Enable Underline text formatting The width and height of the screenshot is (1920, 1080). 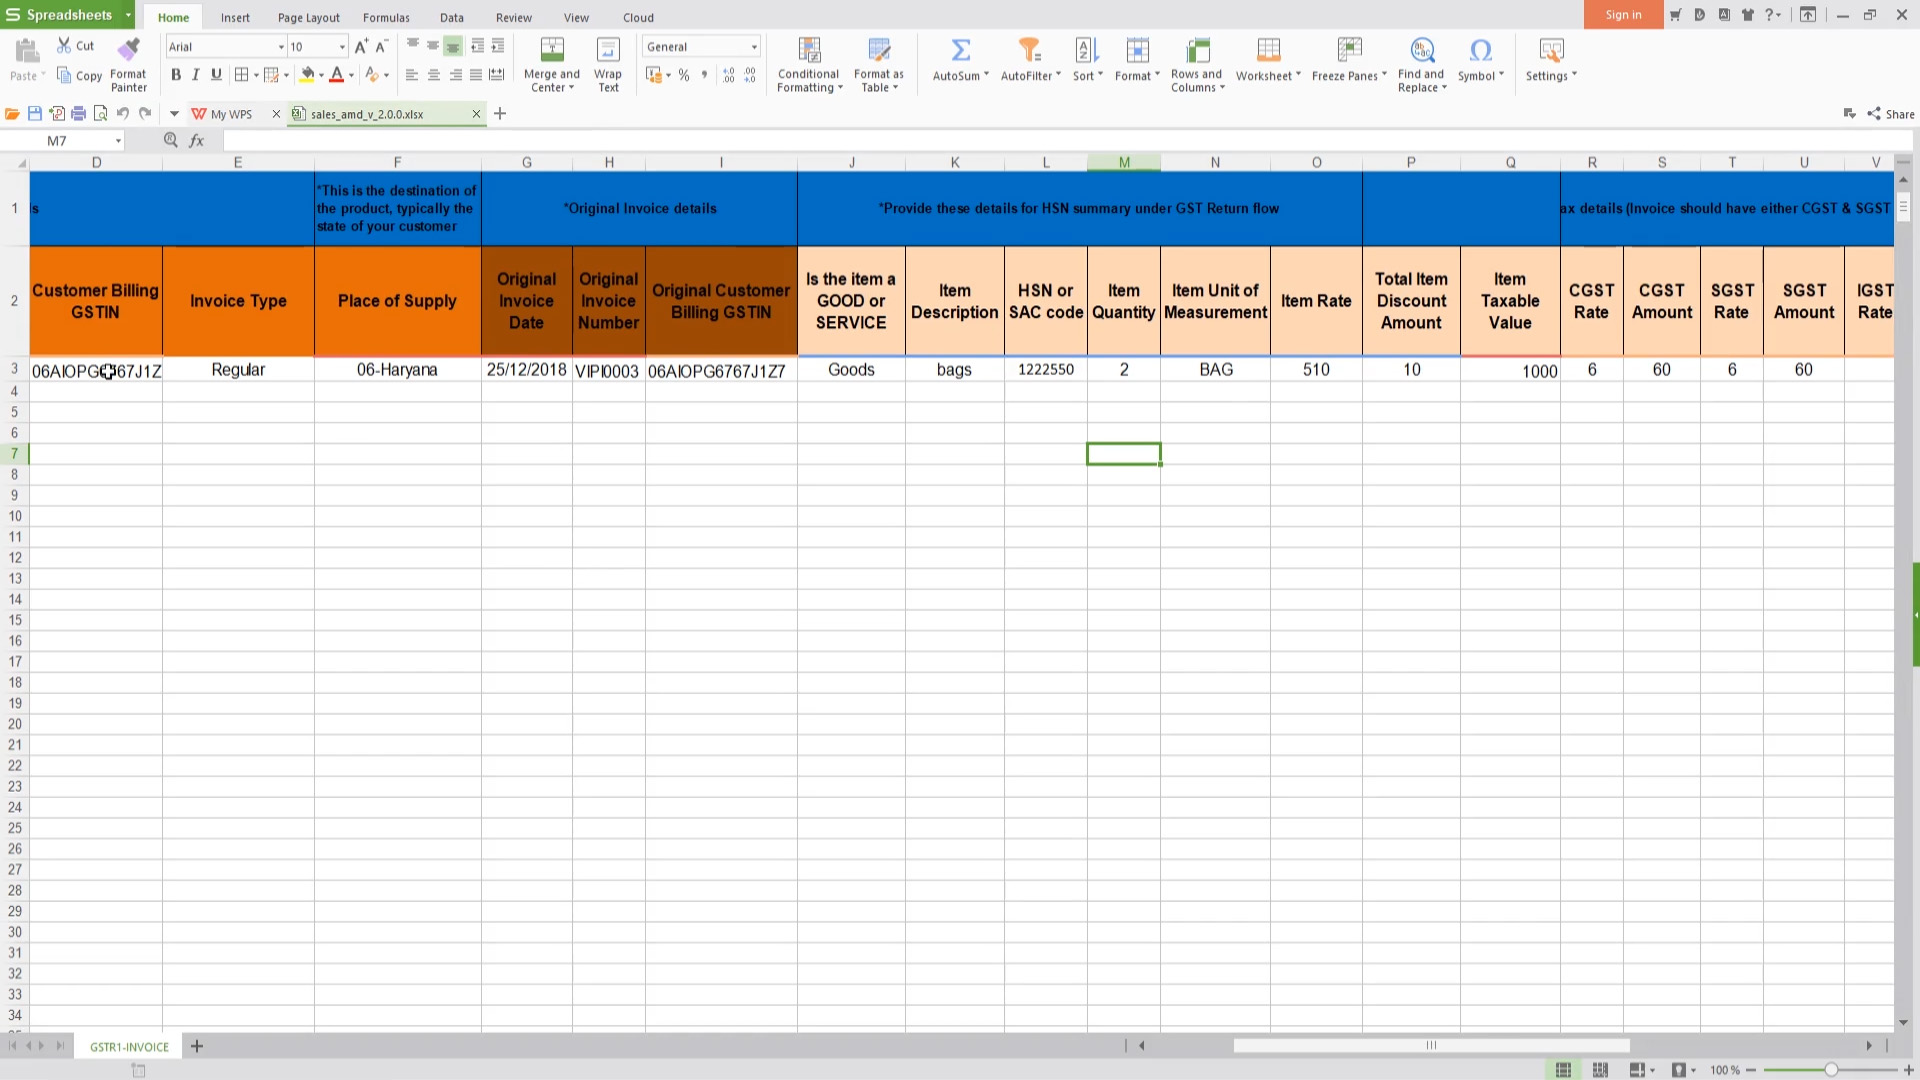click(215, 75)
